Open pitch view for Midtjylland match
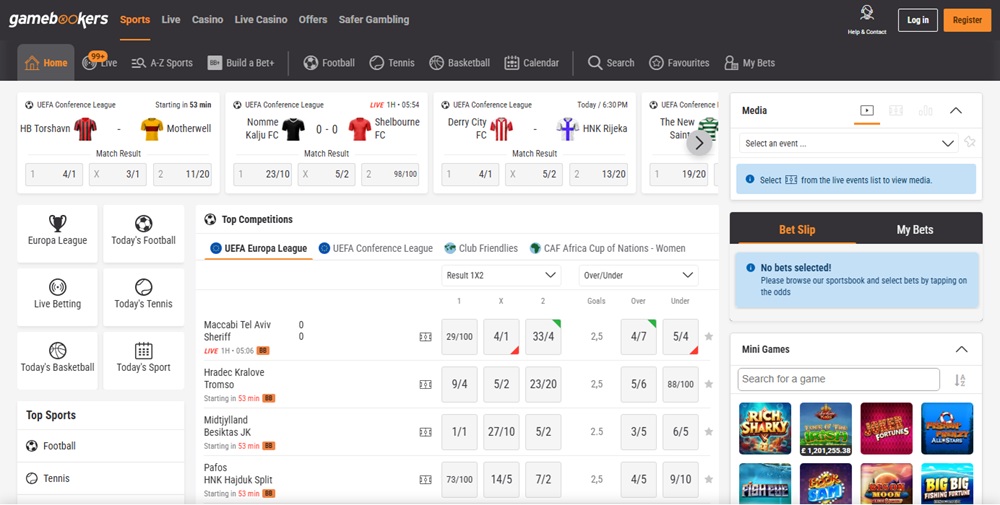 (425, 432)
